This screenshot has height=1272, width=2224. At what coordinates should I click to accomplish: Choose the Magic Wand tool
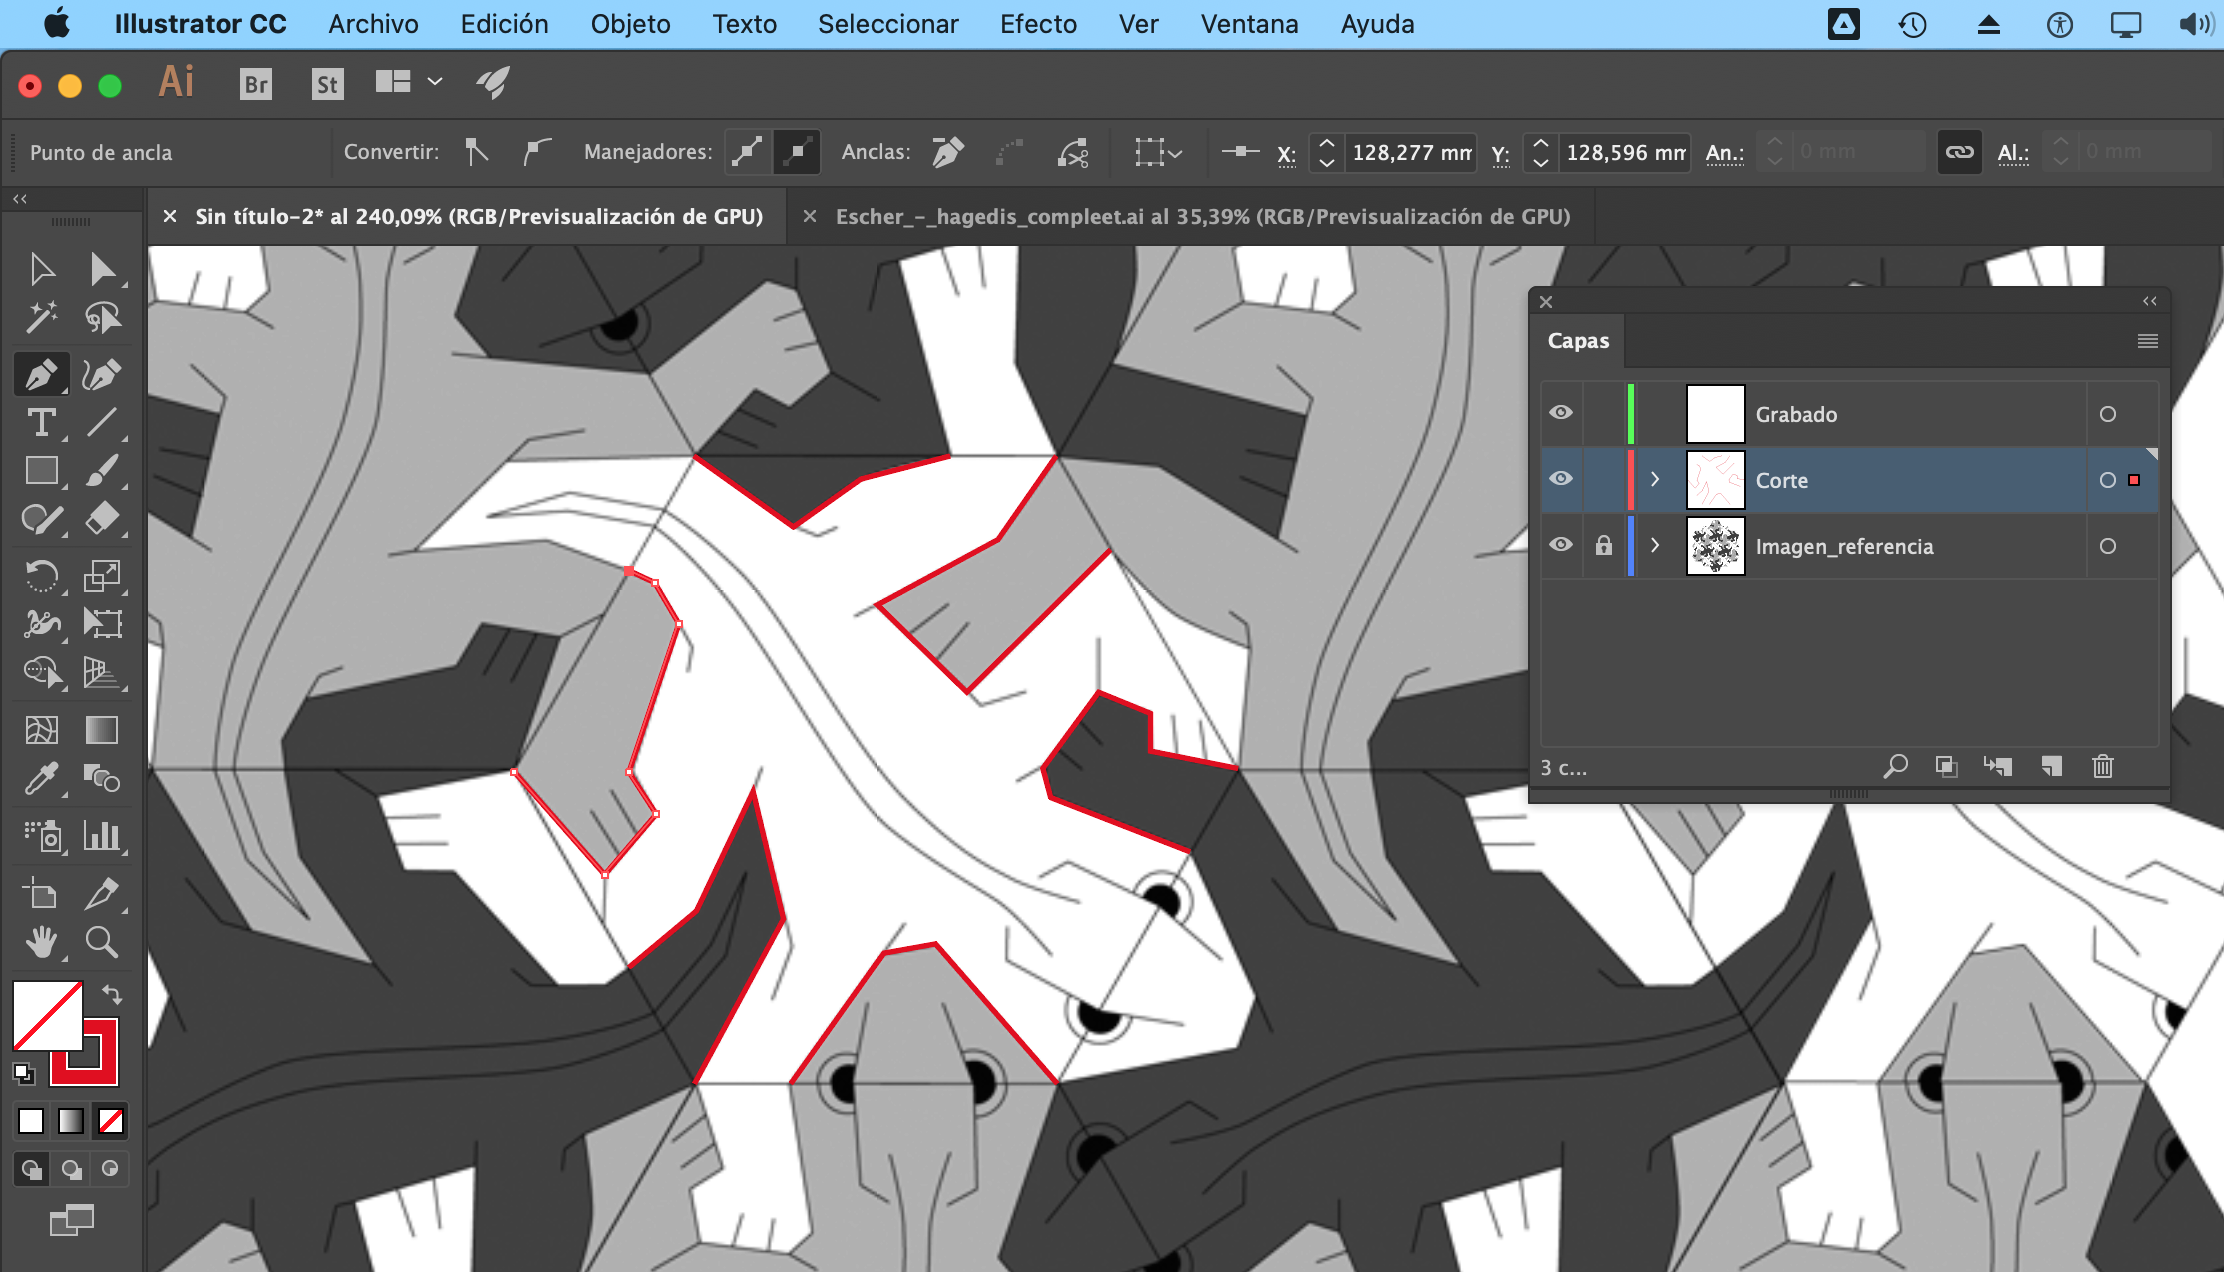(x=41, y=318)
